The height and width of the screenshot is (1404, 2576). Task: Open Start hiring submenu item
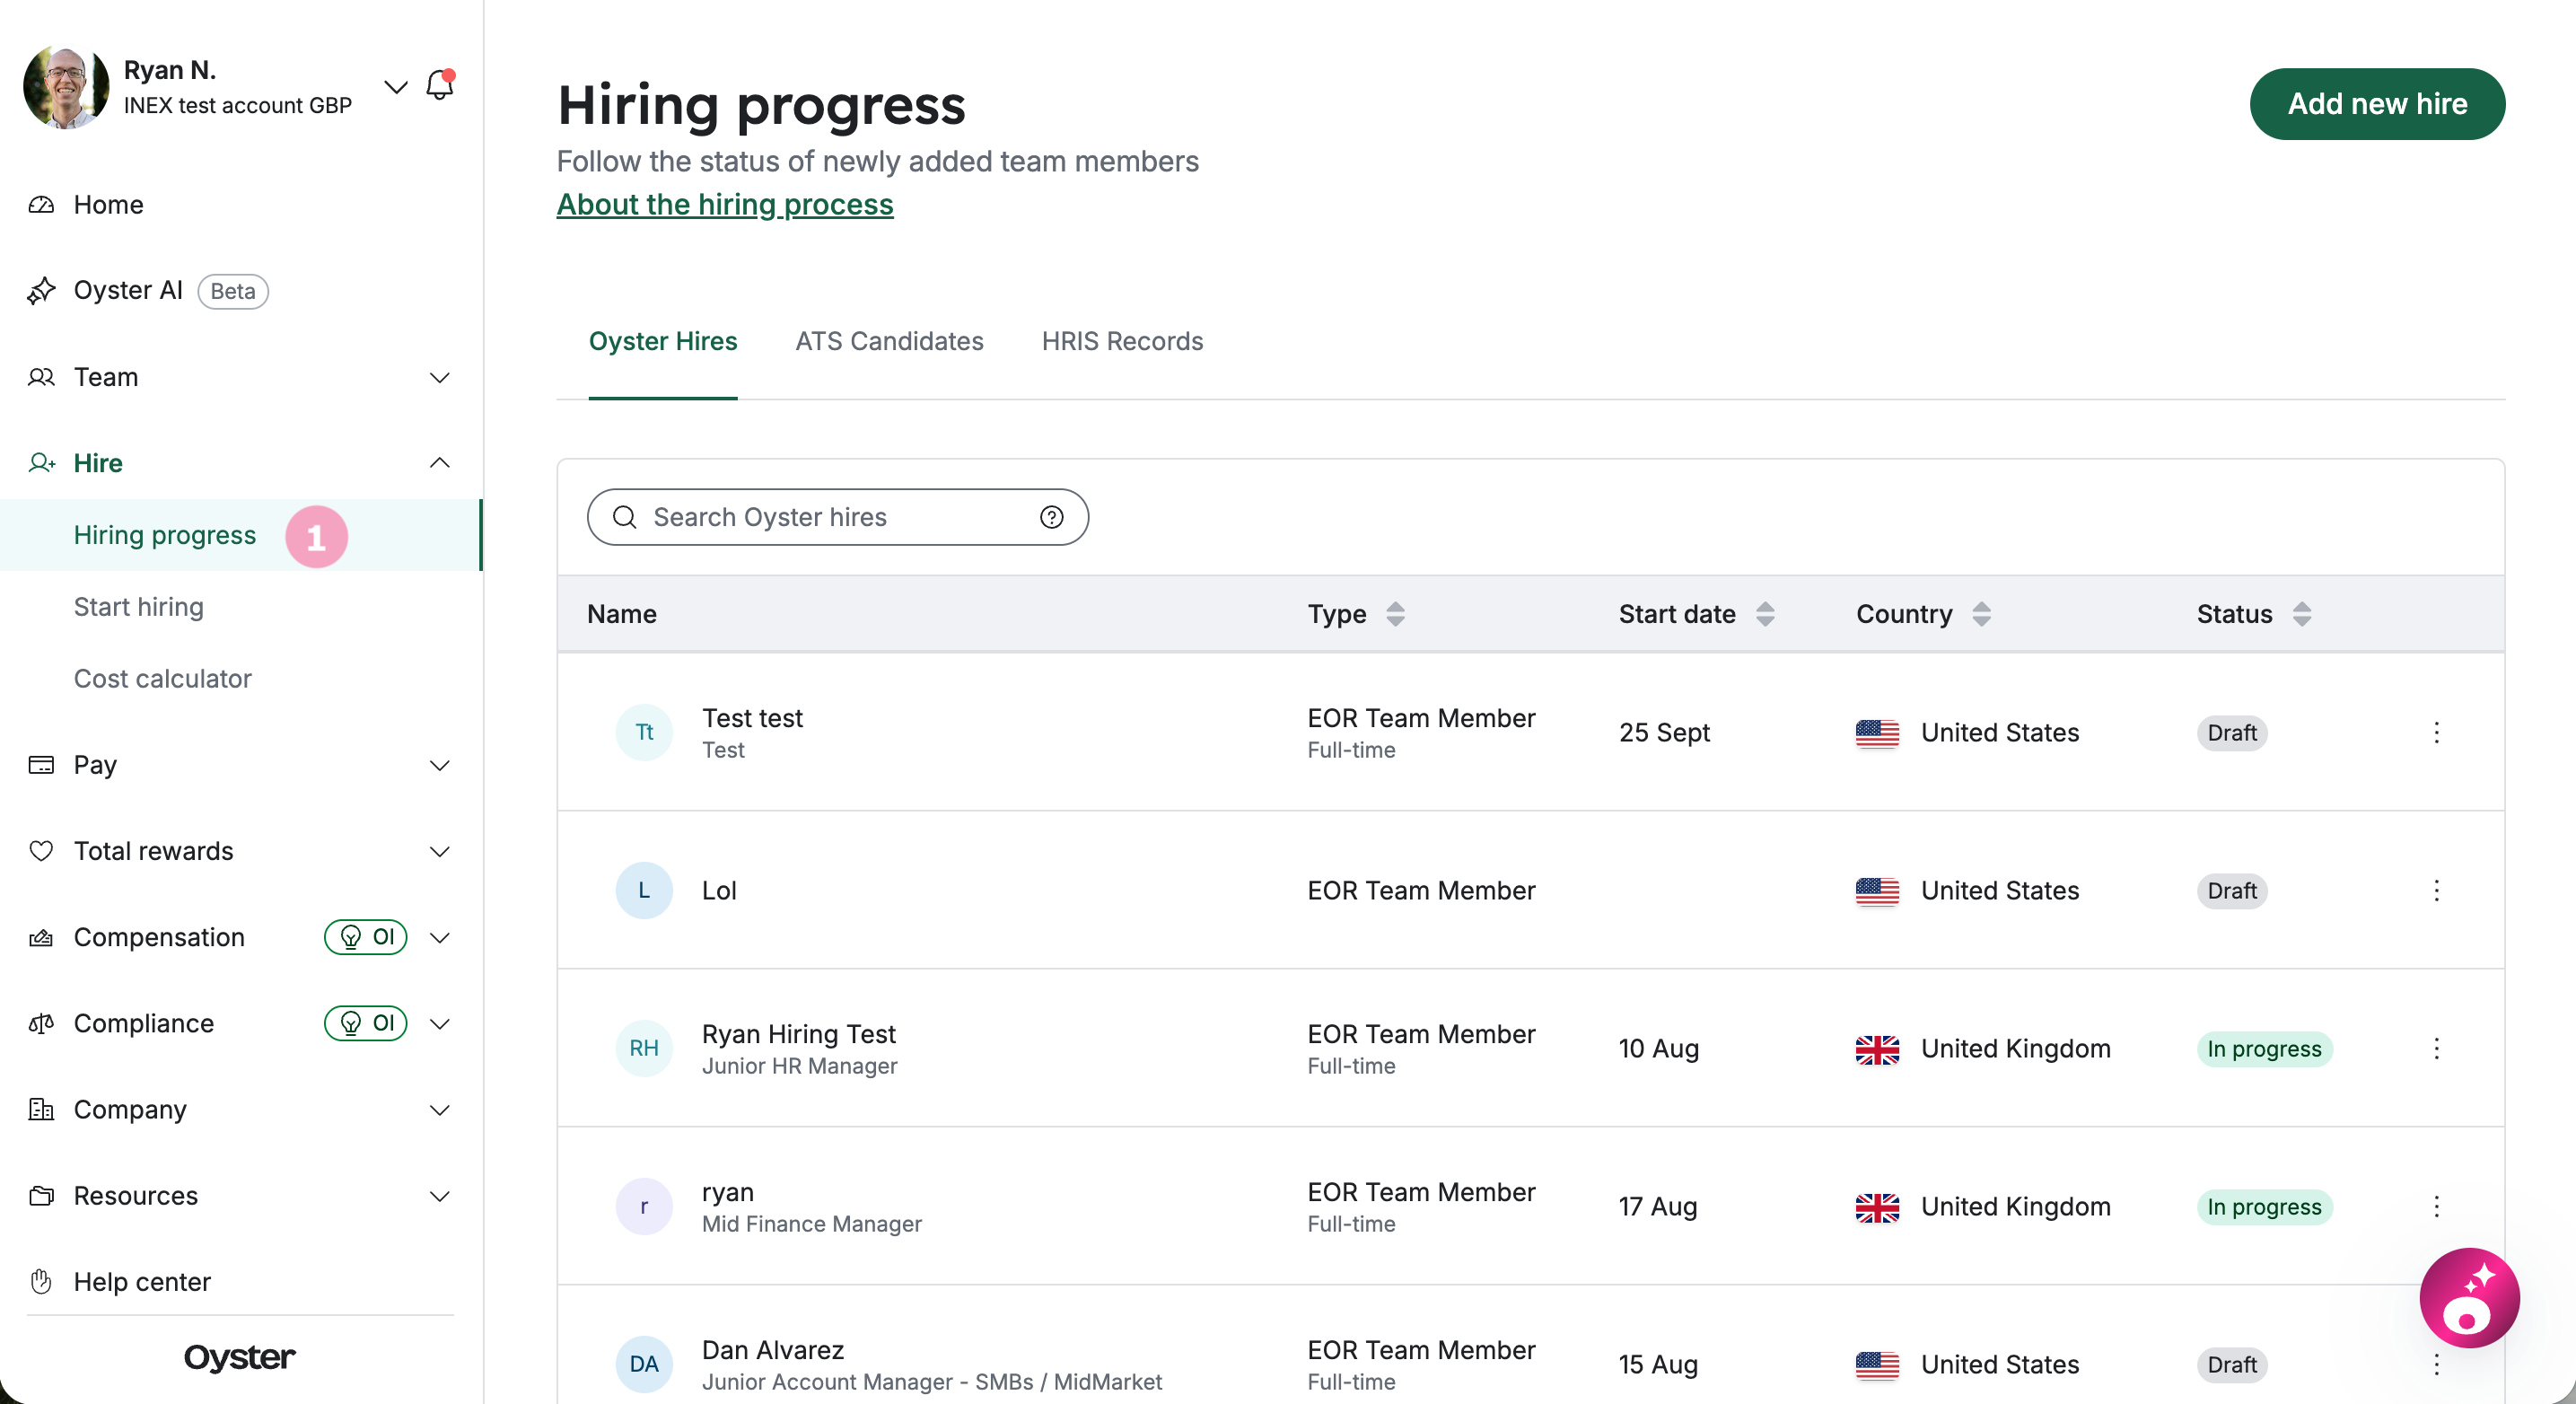pos(139,607)
